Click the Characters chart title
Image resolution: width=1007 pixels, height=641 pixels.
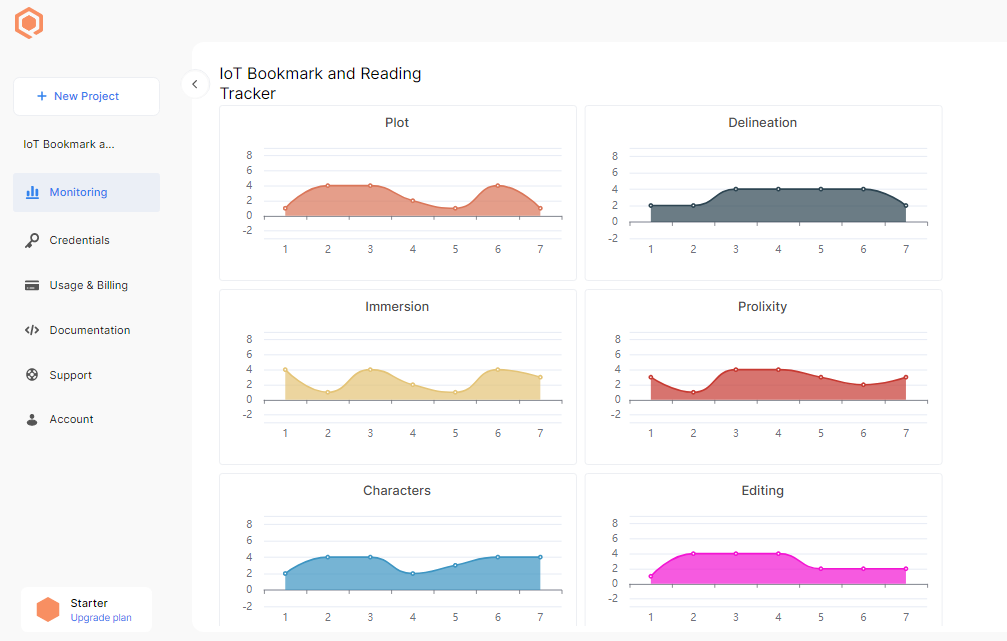tap(397, 491)
